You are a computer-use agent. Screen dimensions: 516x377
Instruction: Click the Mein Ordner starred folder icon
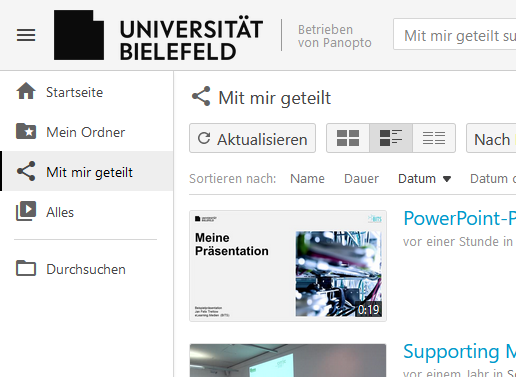pyautogui.click(x=26, y=131)
